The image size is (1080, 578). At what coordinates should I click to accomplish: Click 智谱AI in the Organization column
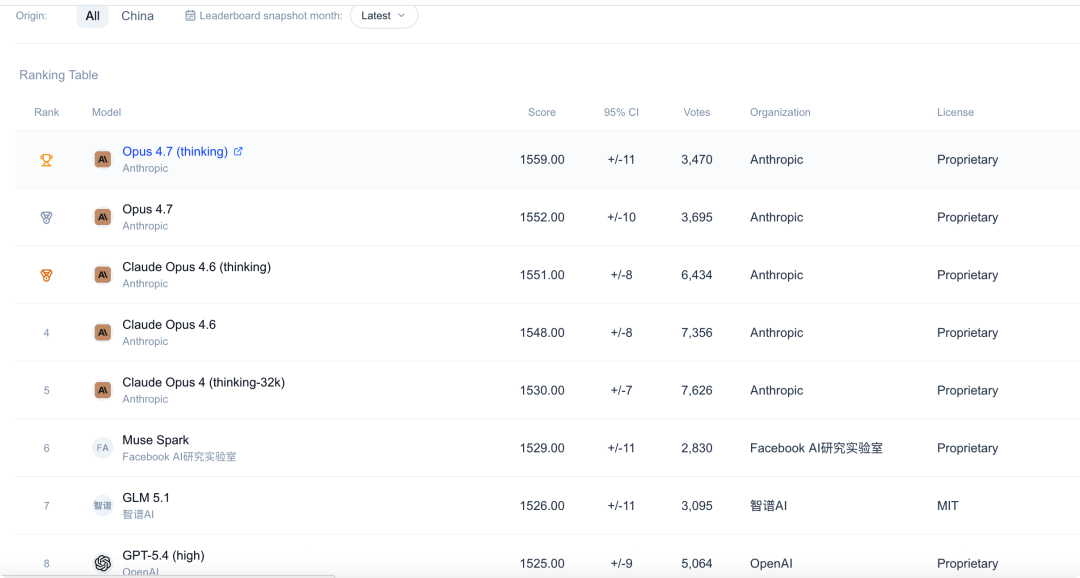[x=768, y=506]
